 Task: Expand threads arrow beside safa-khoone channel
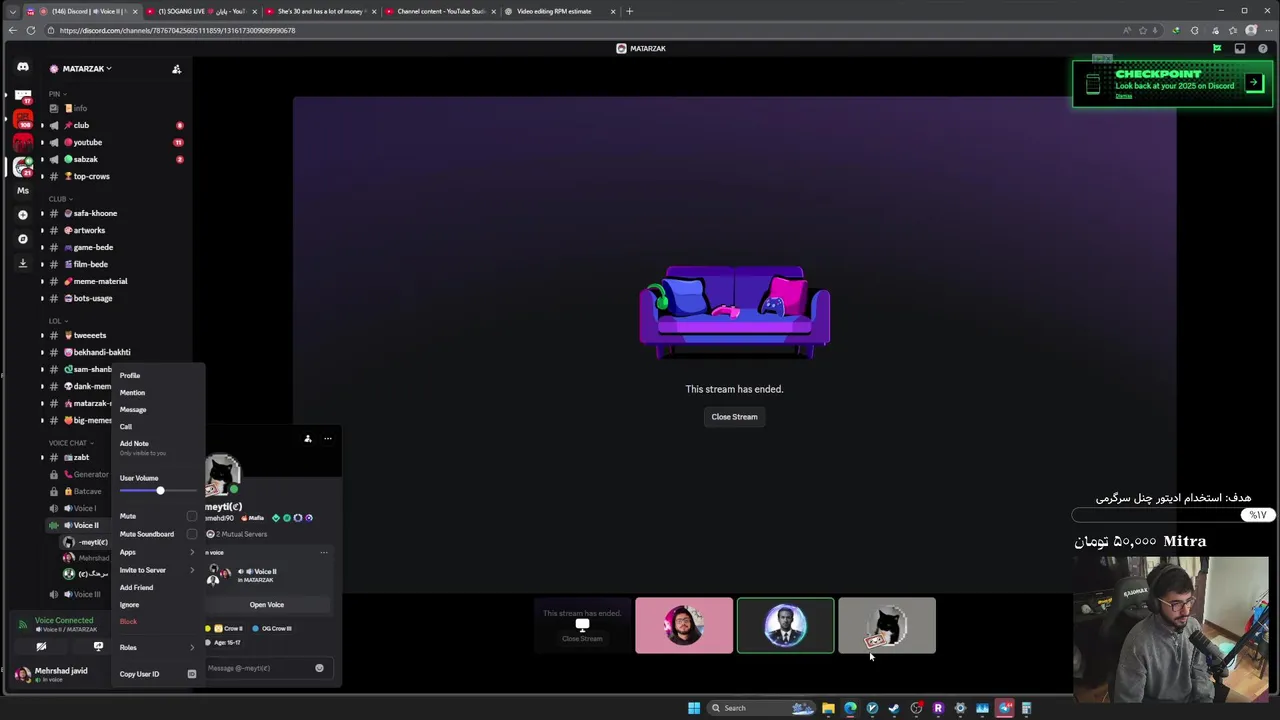[42, 213]
